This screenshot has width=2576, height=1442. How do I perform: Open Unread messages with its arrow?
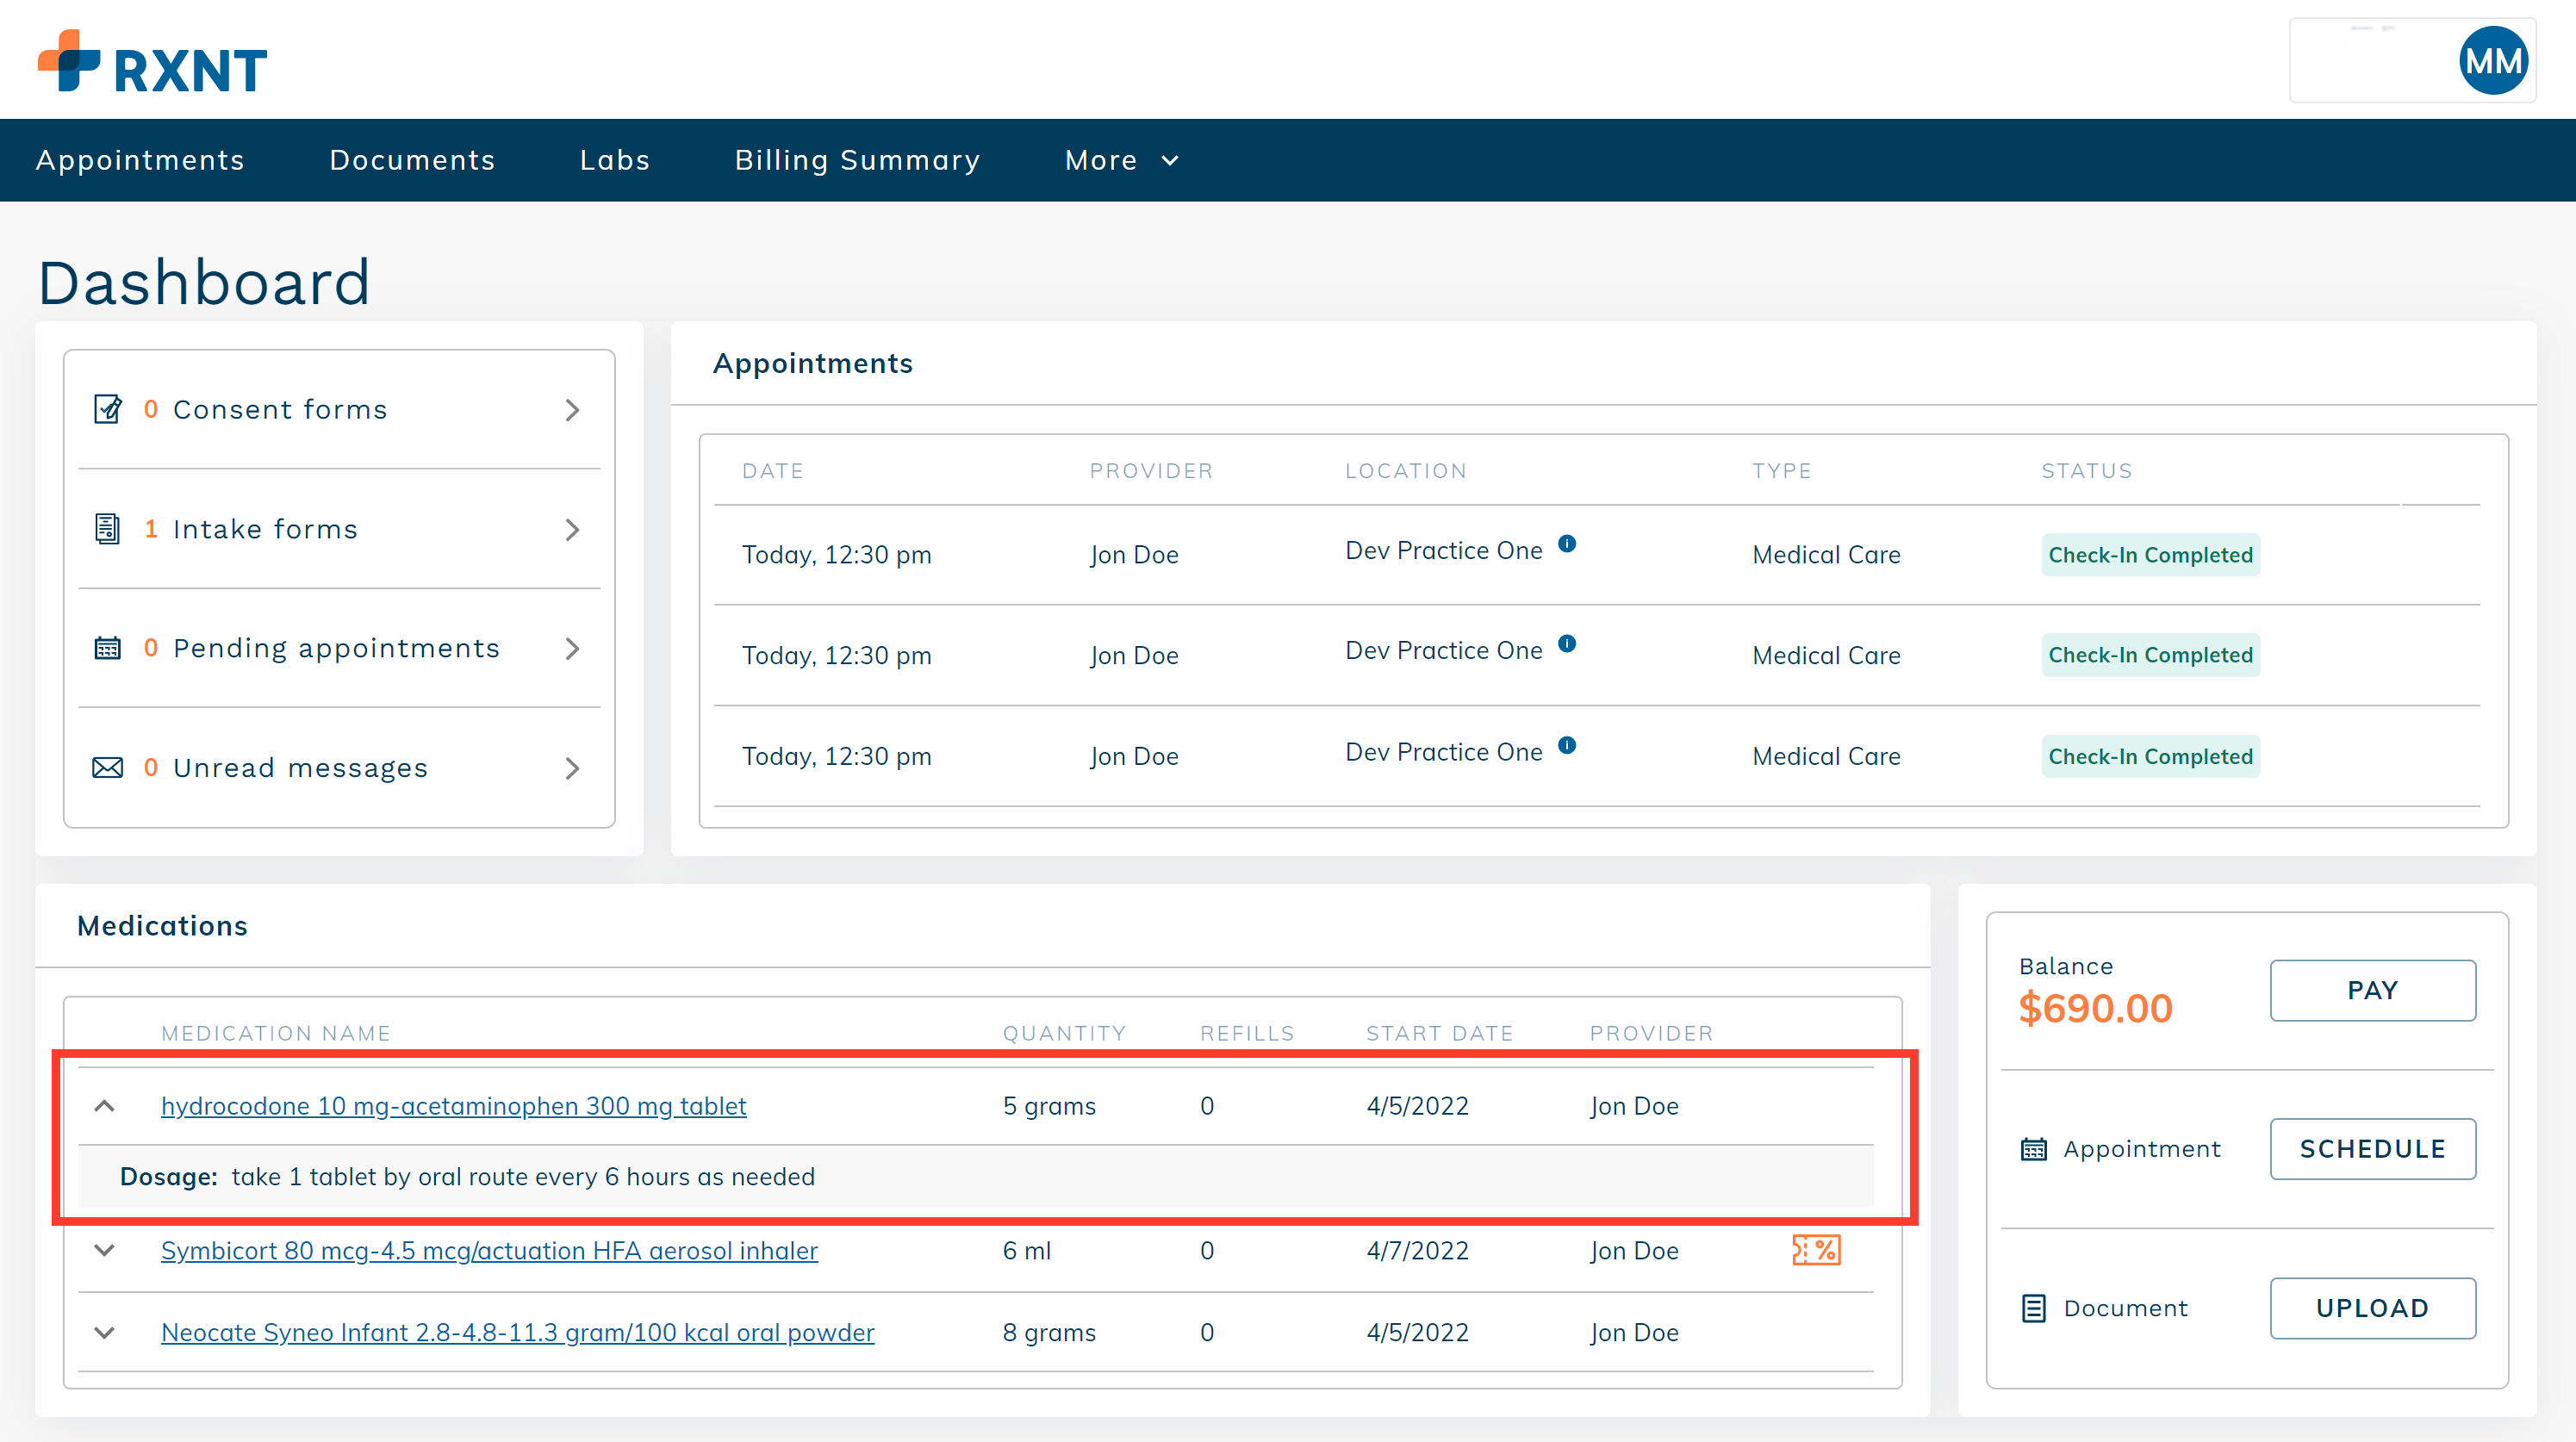point(572,769)
